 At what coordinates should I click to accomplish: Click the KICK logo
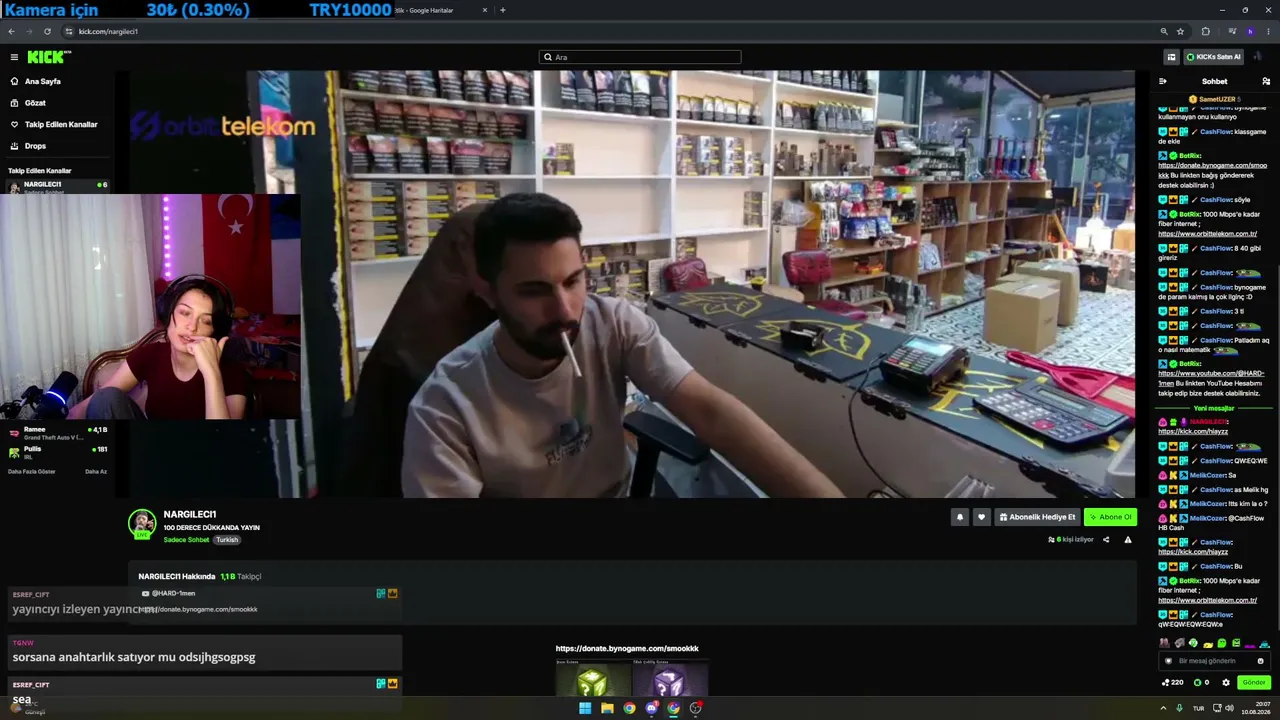[48, 57]
